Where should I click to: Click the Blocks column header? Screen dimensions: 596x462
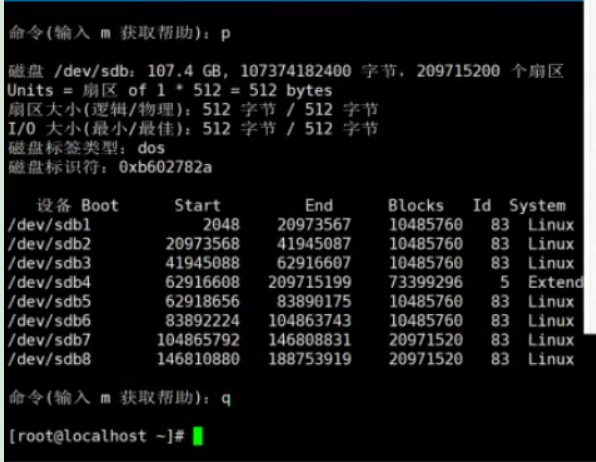click(x=416, y=206)
